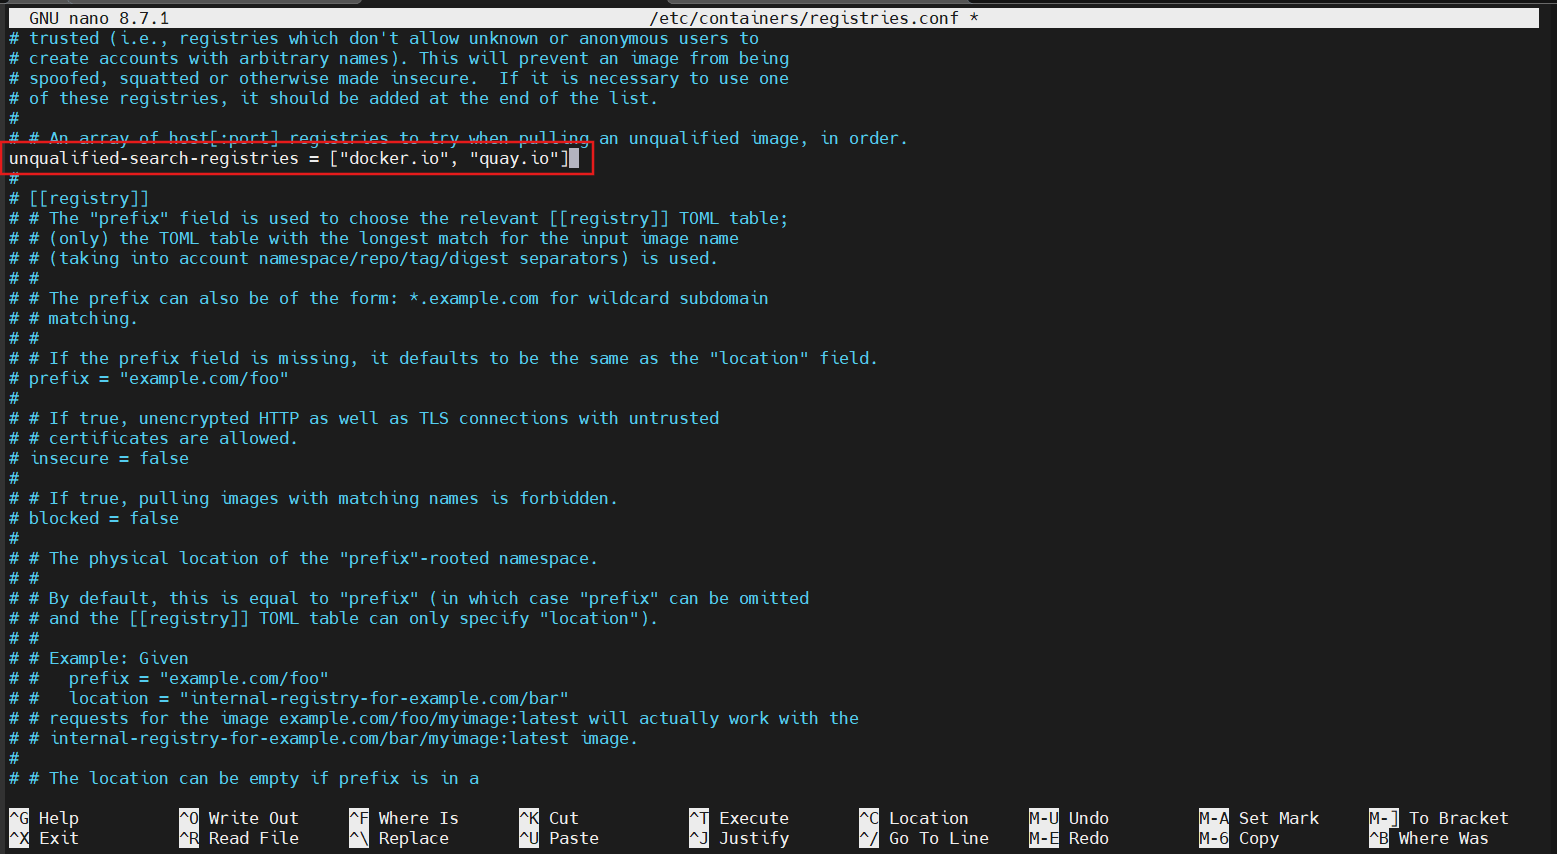Click the M-6 Copy shortcut

pyautogui.click(x=1239, y=838)
